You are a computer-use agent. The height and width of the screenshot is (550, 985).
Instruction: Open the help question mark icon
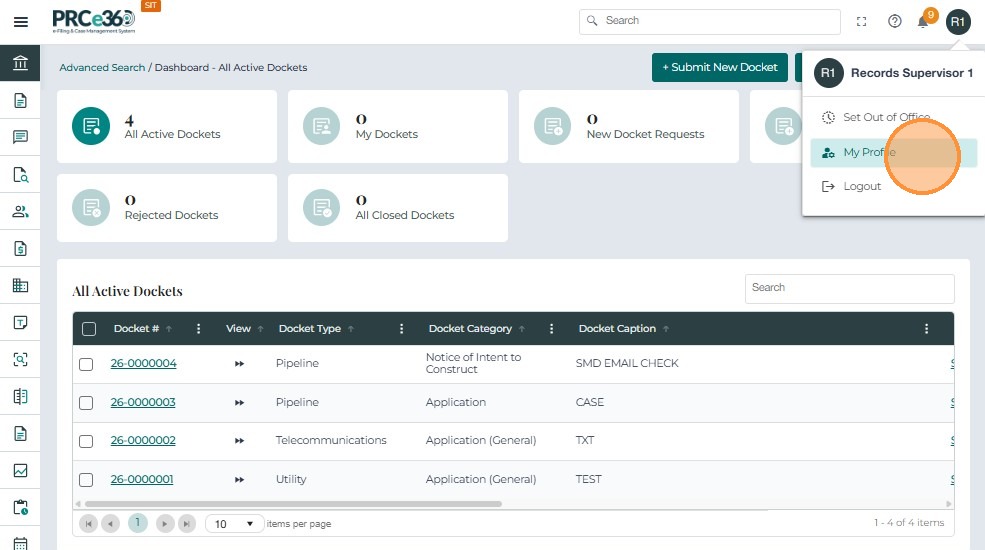click(x=895, y=21)
